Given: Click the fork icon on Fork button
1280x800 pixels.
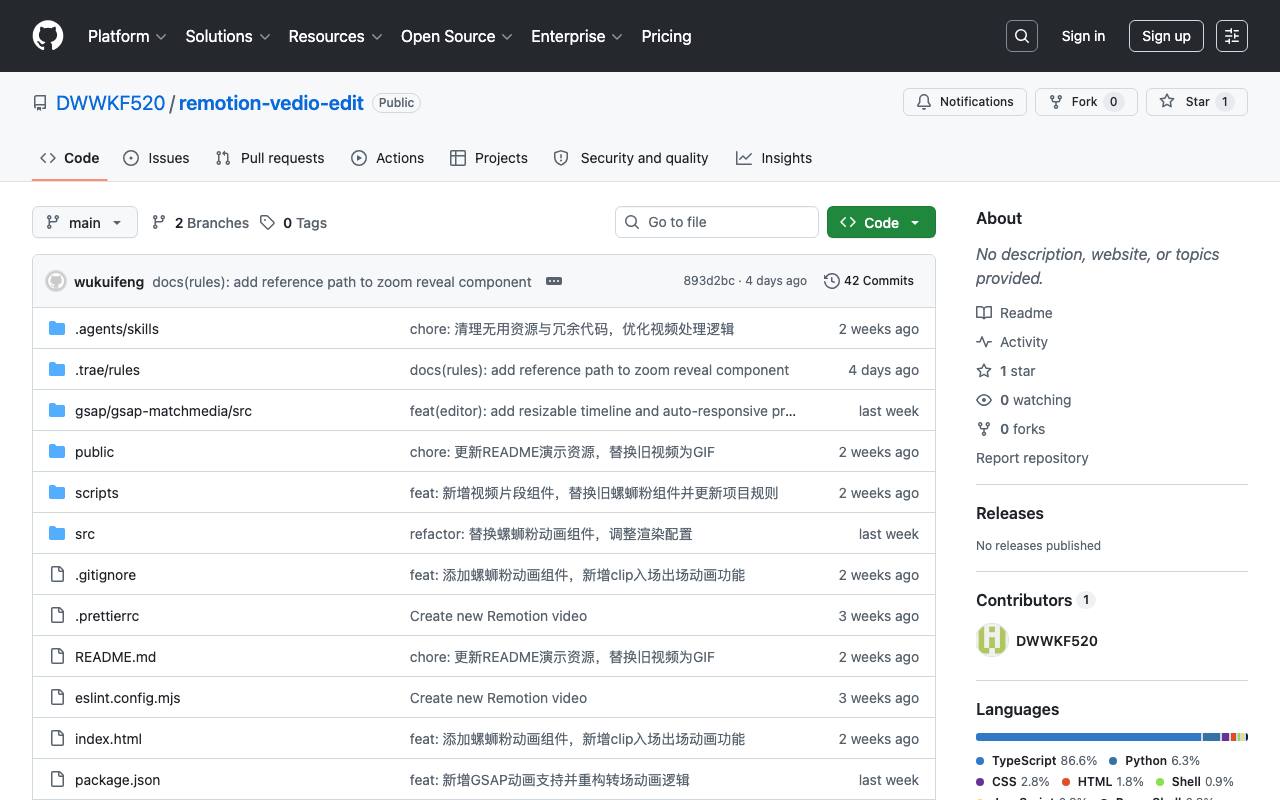Looking at the screenshot, I should tap(1055, 102).
